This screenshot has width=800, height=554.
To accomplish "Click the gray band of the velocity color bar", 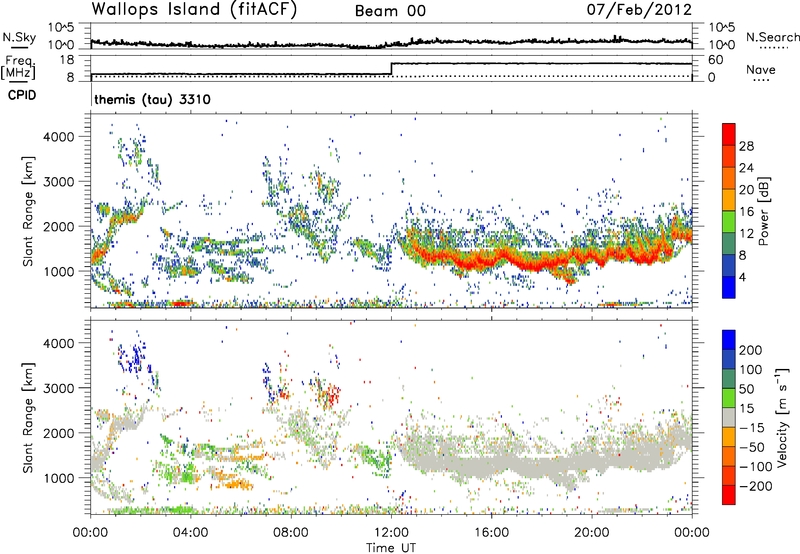I will pos(729,418).
